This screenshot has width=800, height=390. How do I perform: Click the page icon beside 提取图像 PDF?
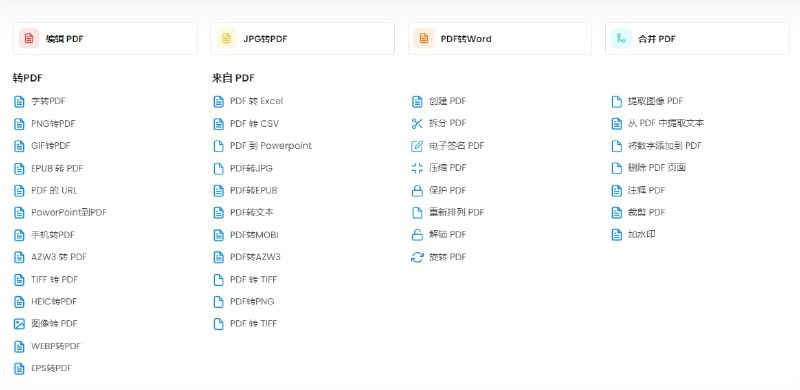(x=616, y=102)
